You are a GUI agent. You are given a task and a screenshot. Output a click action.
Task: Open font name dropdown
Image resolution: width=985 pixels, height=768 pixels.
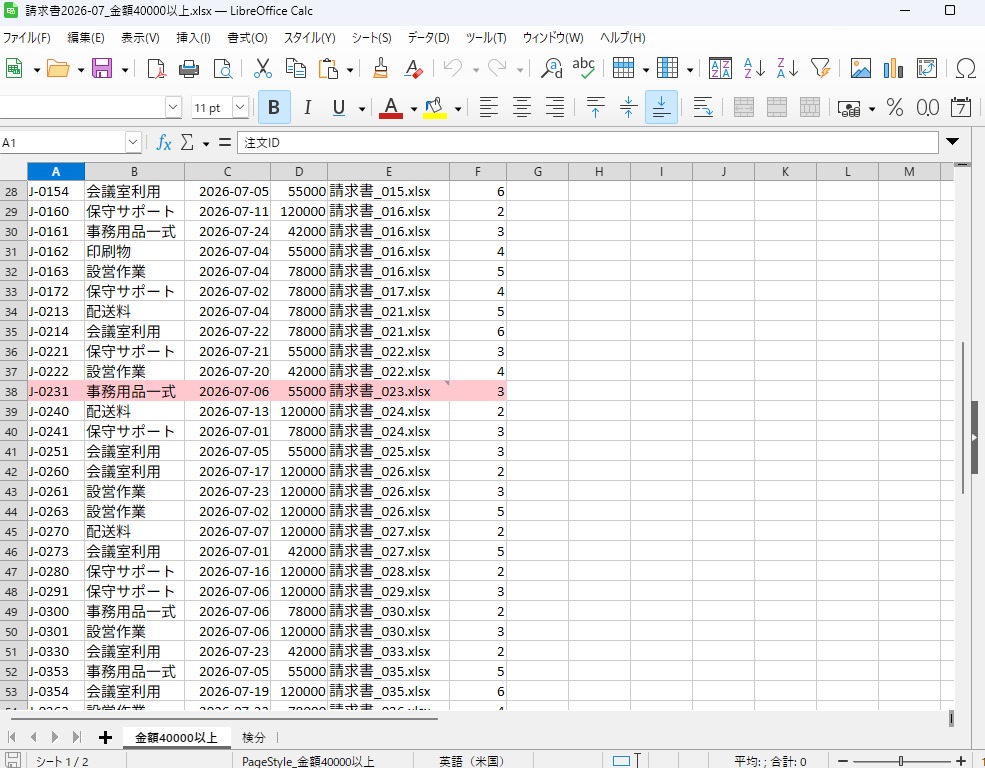point(173,107)
